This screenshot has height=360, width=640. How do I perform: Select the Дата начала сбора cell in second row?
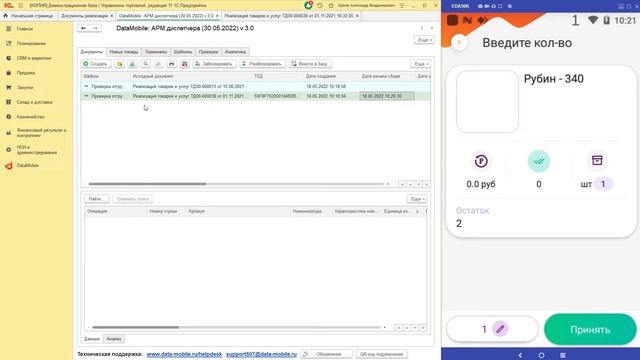click(x=387, y=96)
